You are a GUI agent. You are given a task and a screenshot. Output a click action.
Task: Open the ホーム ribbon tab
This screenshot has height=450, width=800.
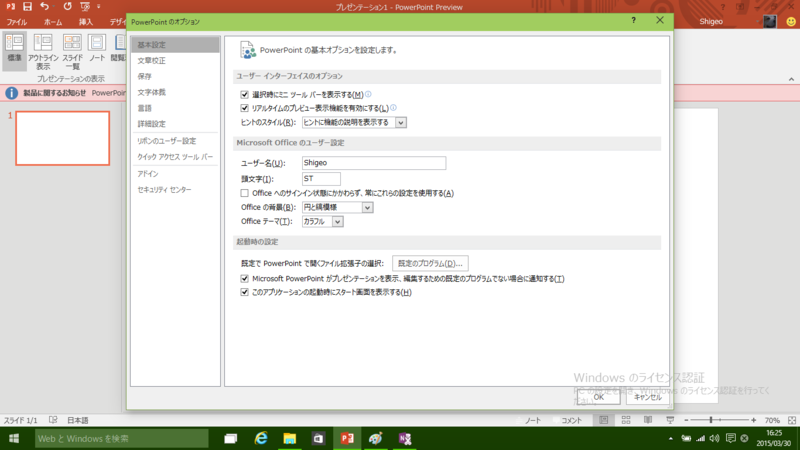tap(53, 22)
